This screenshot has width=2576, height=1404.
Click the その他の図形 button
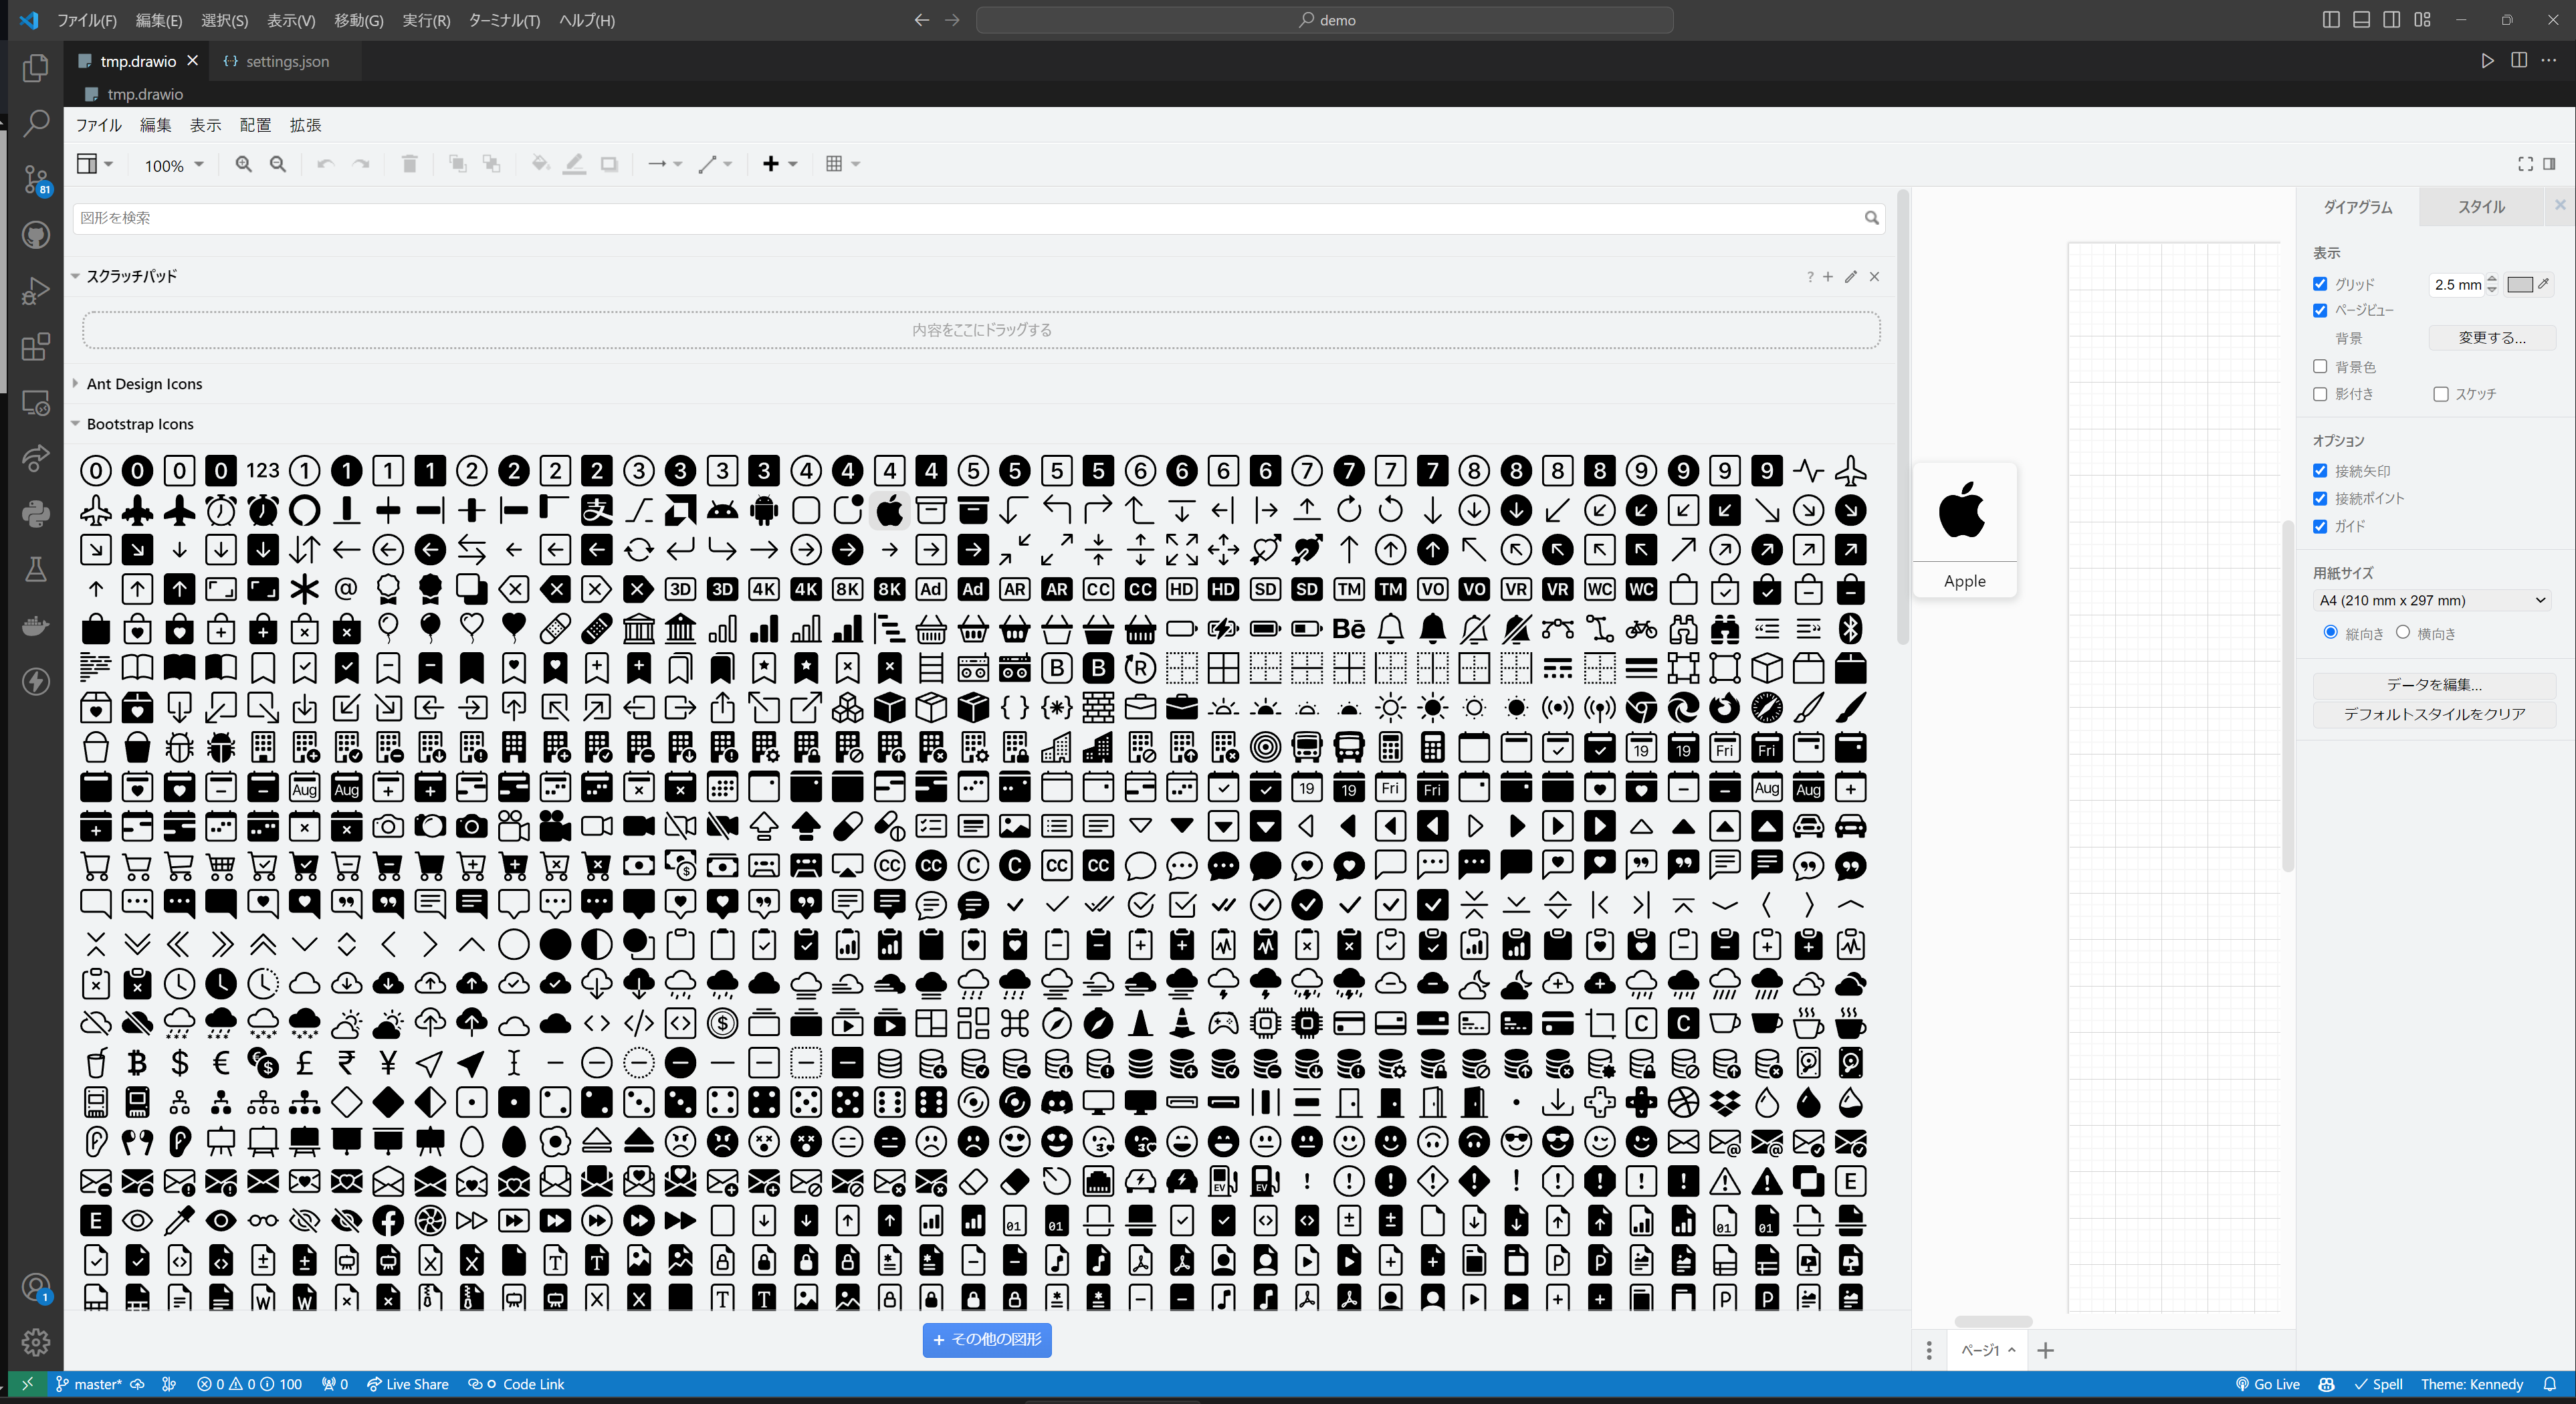click(987, 1339)
